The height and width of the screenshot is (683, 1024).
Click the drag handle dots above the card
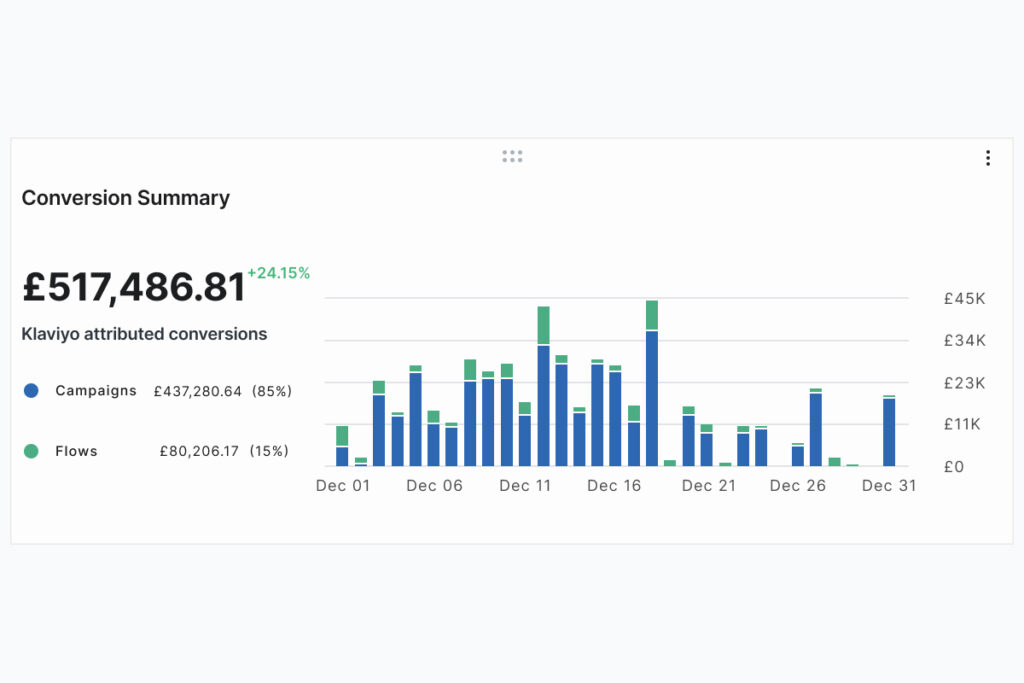coord(512,155)
